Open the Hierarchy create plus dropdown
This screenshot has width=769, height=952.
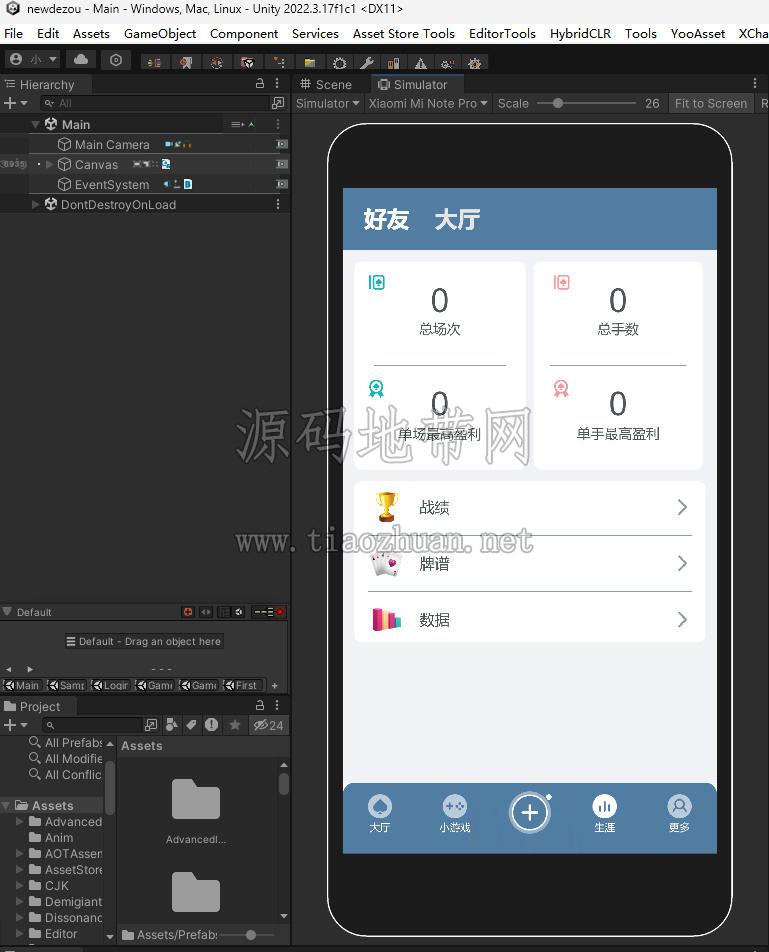coord(15,103)
